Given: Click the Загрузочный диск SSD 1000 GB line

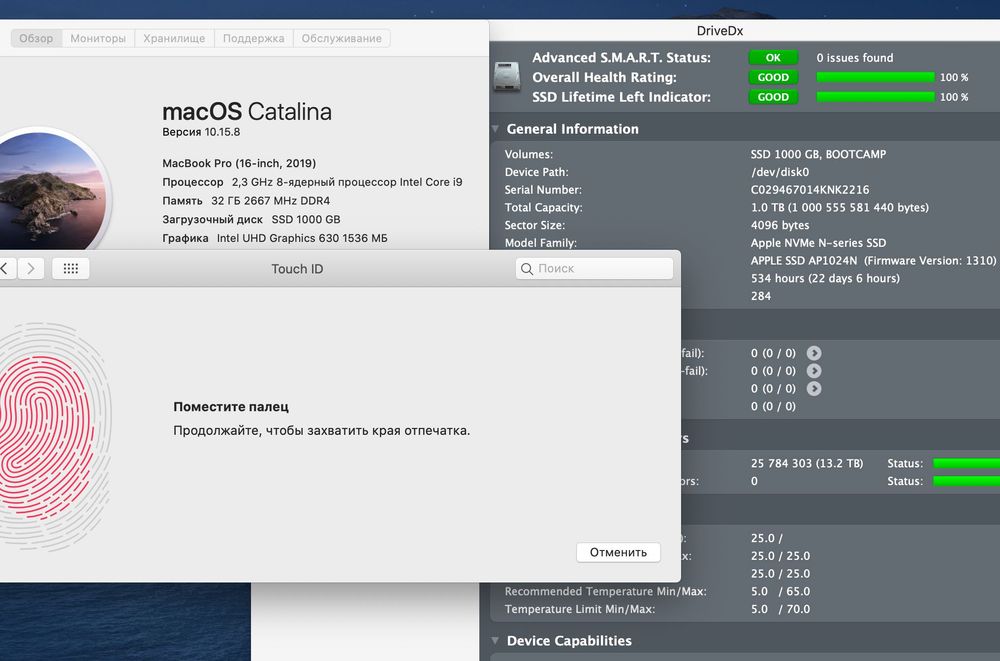Looking at the screenshot, I should [x=251, y=219].
